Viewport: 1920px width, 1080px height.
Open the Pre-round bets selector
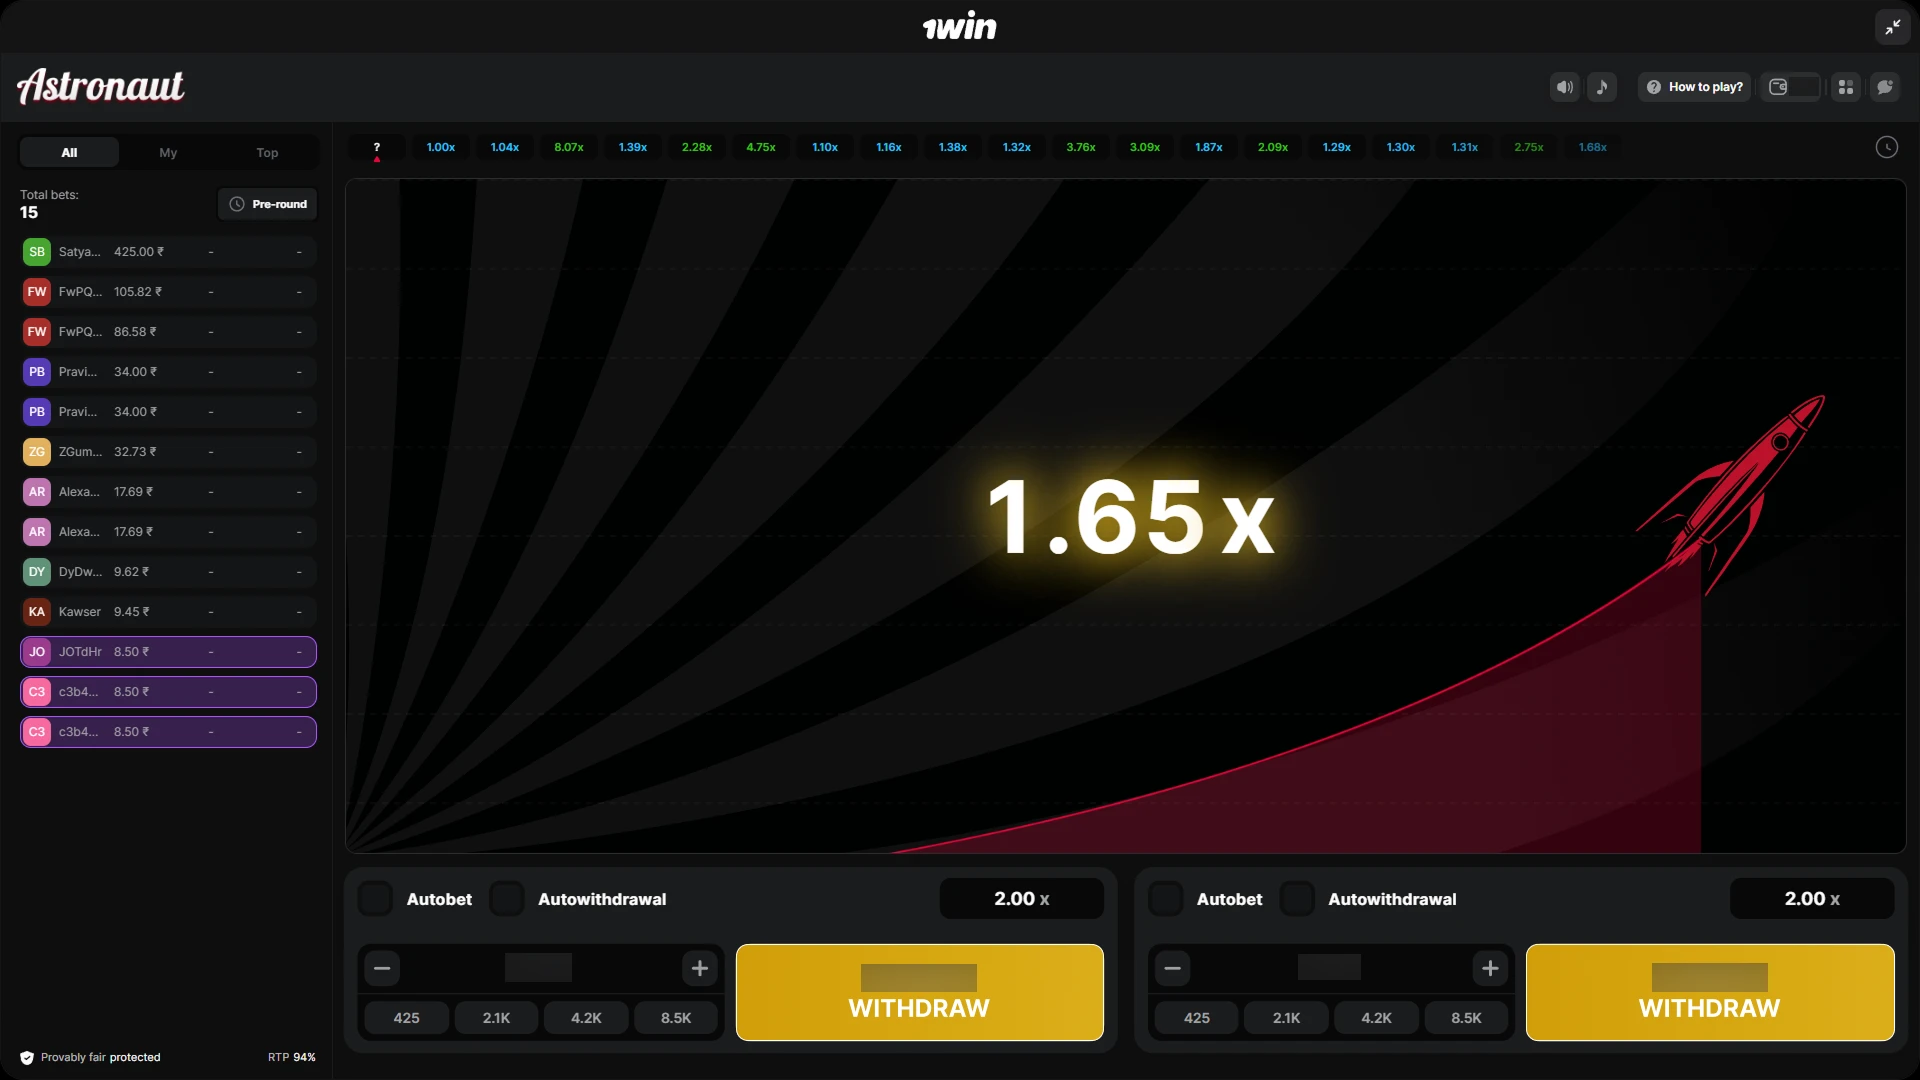click(x=268, y=204)
